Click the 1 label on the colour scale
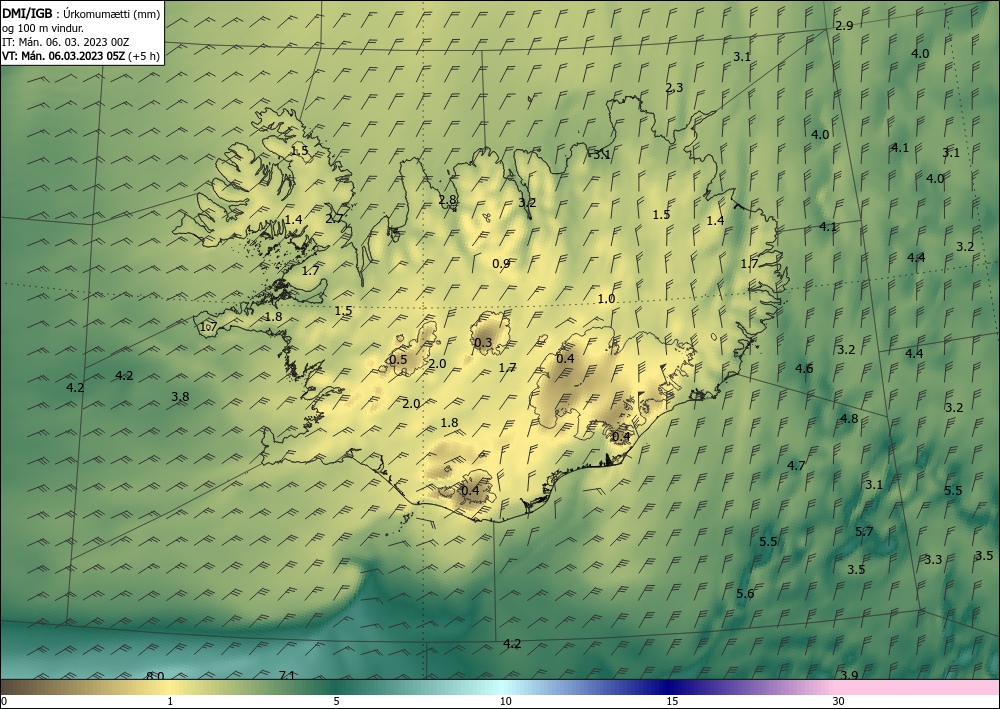The width and height of the screenshot is (1000, 709). (170, 701)
